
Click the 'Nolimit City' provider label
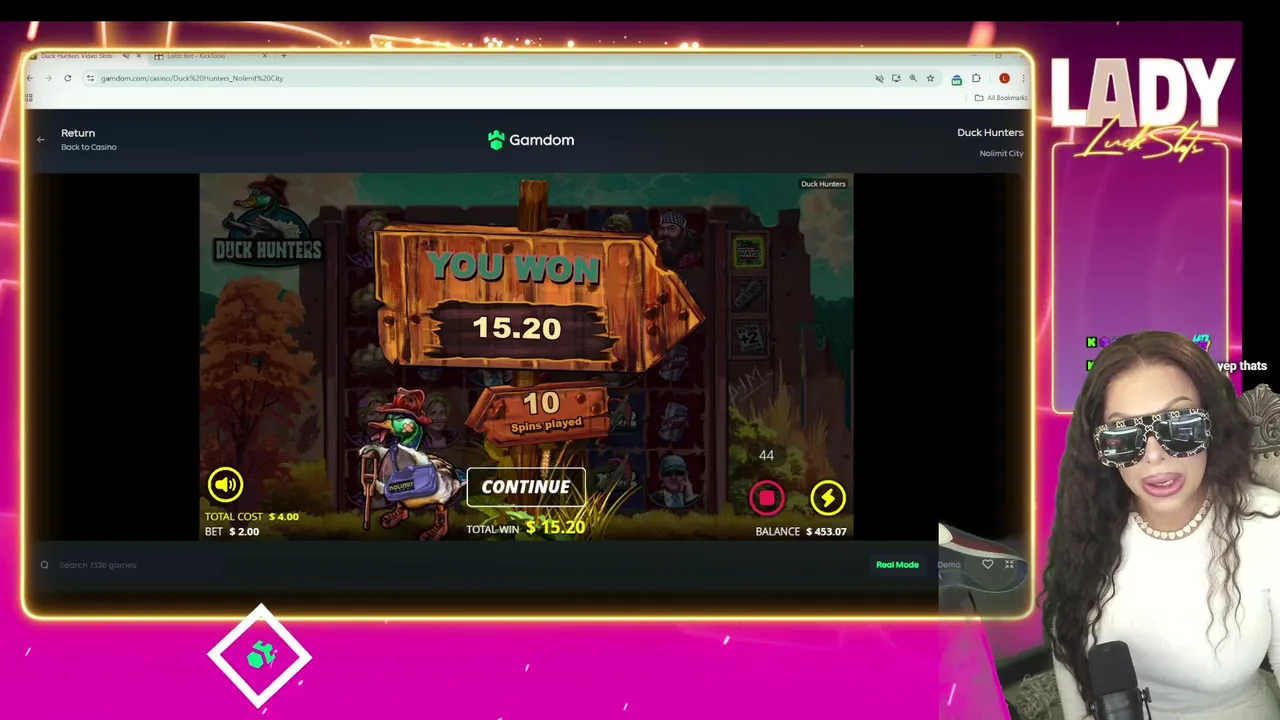click(x=1001, y=154)
